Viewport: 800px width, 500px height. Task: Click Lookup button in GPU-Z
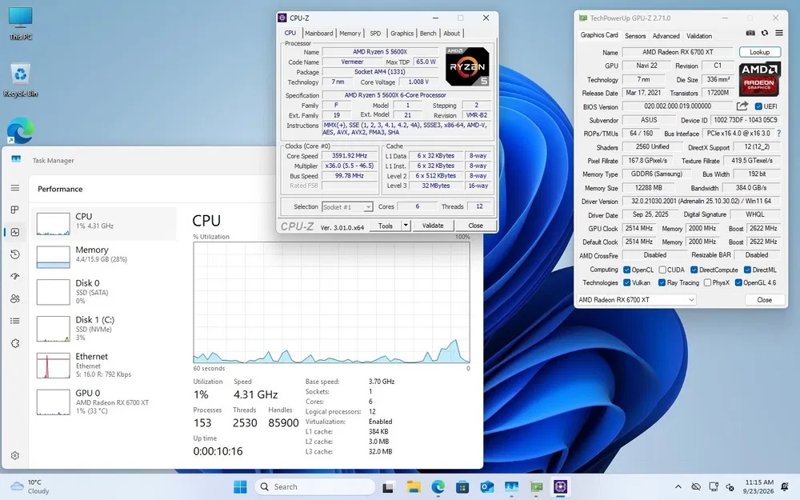coord(759,52)
